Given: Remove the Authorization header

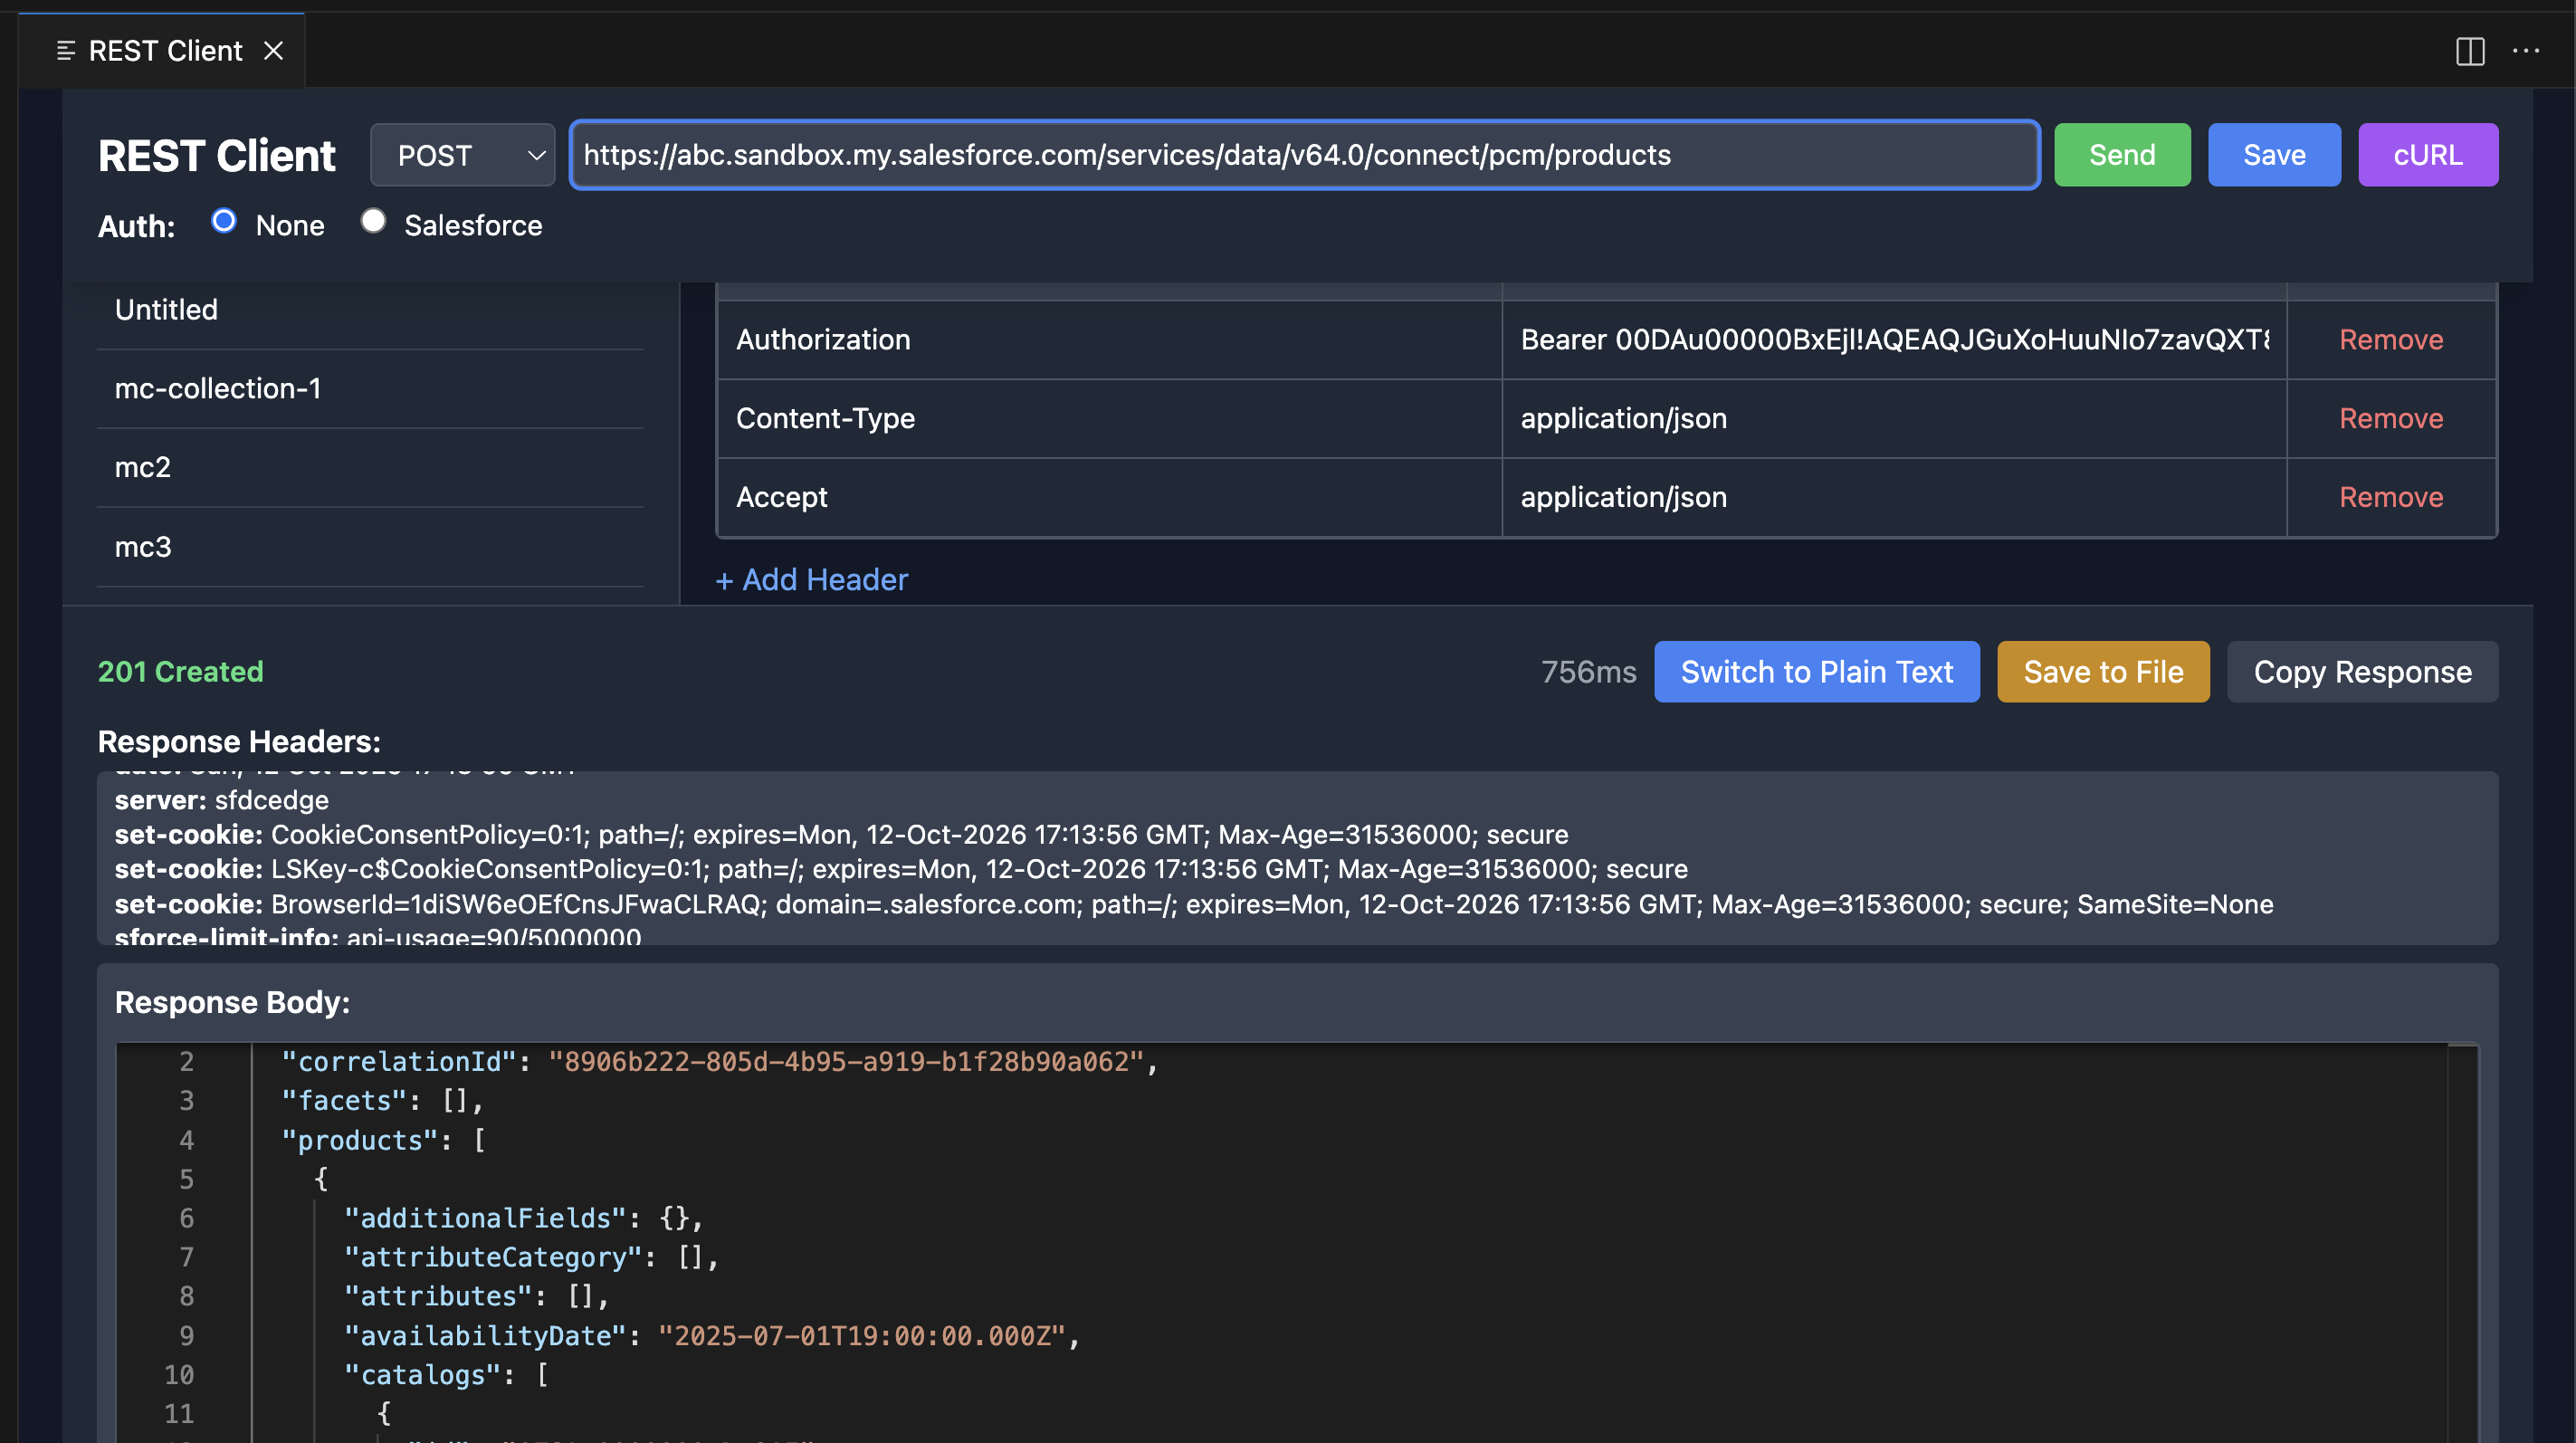Looking at the screenshot, I should 2390,340.
